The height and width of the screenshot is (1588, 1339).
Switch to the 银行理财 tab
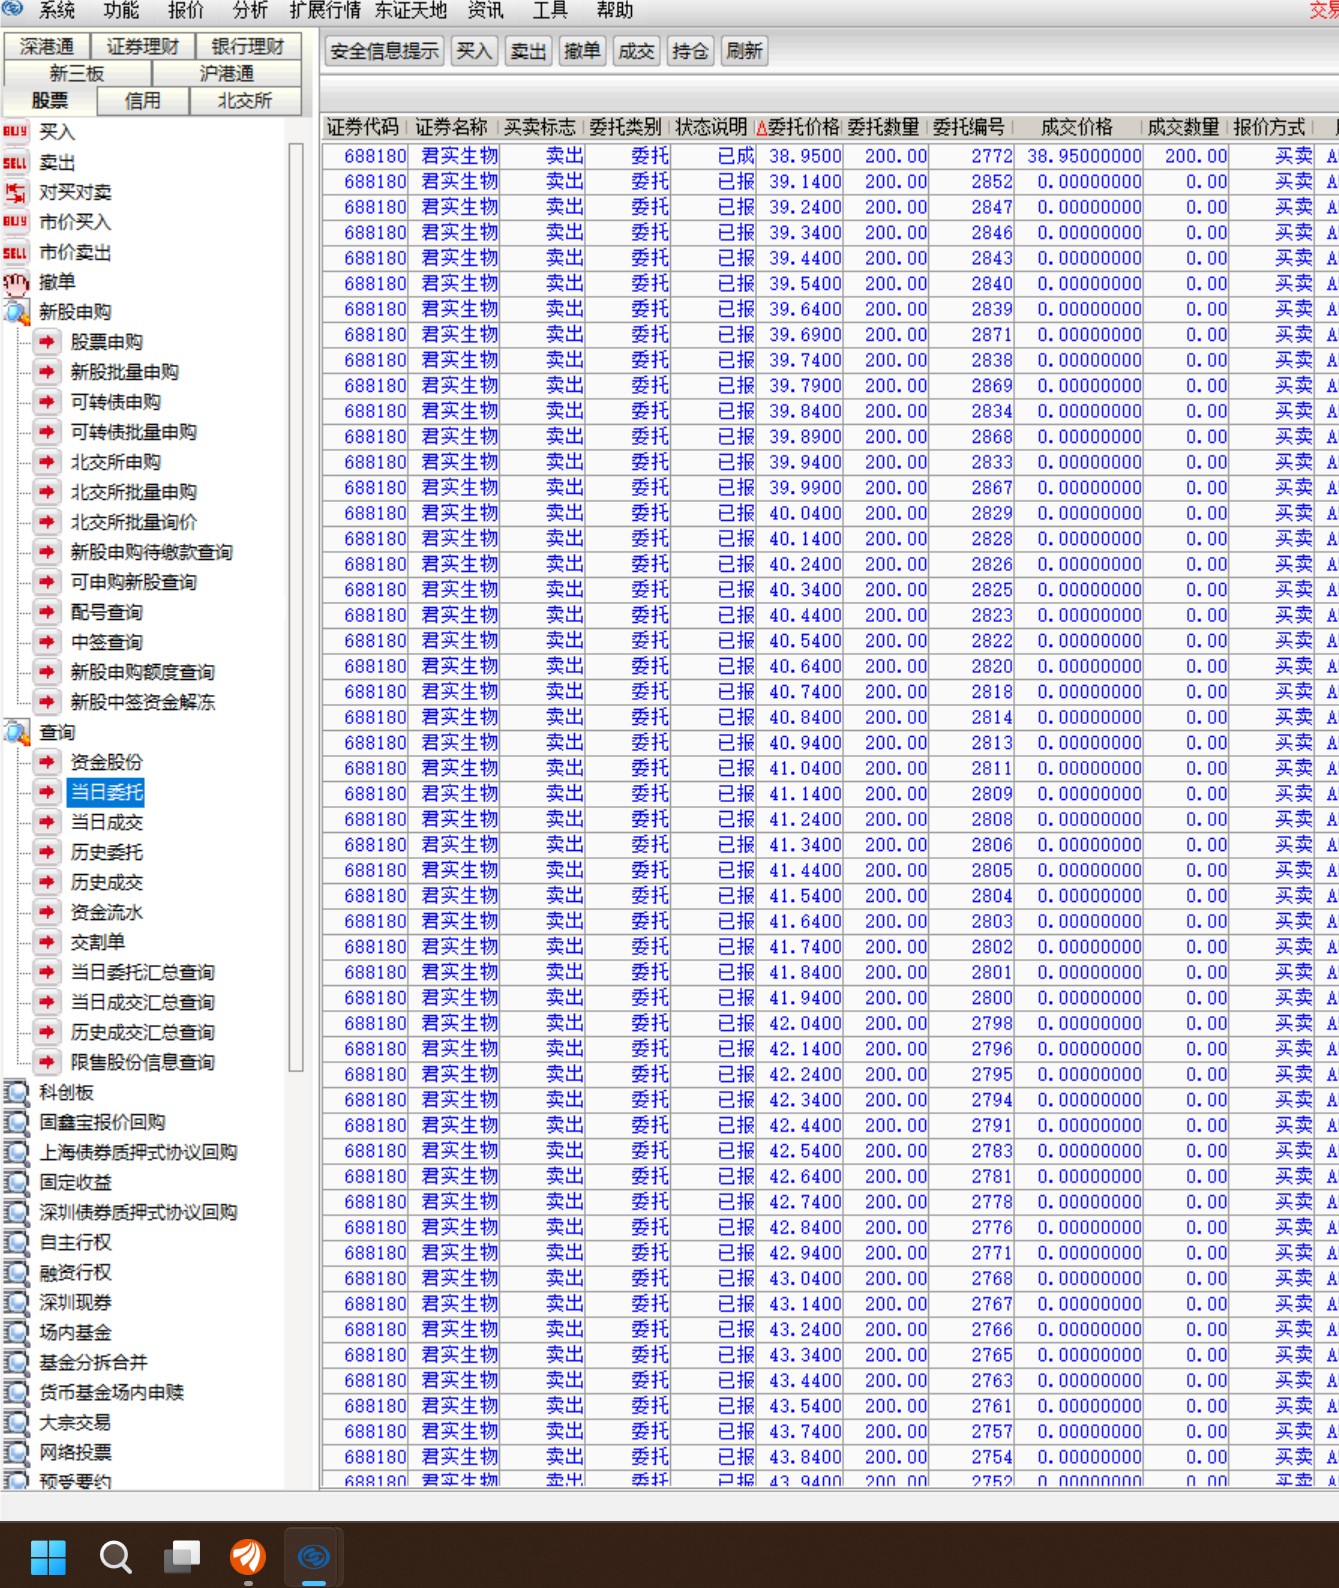pyautogui.click(x=248, y=46)
